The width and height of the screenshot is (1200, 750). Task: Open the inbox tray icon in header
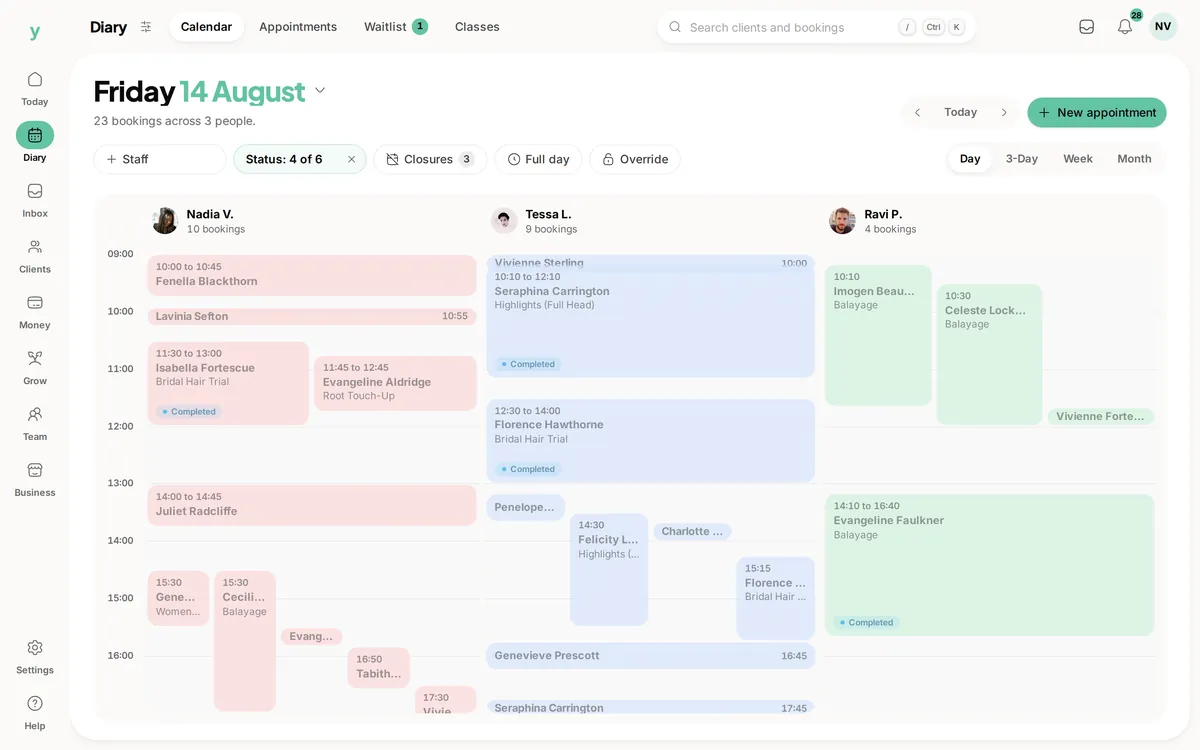[x=1086, y=27]
